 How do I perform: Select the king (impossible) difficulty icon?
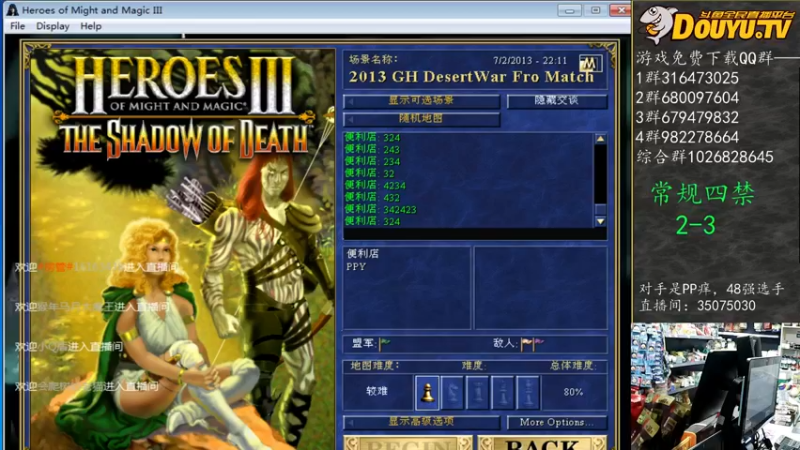(527, 392)
